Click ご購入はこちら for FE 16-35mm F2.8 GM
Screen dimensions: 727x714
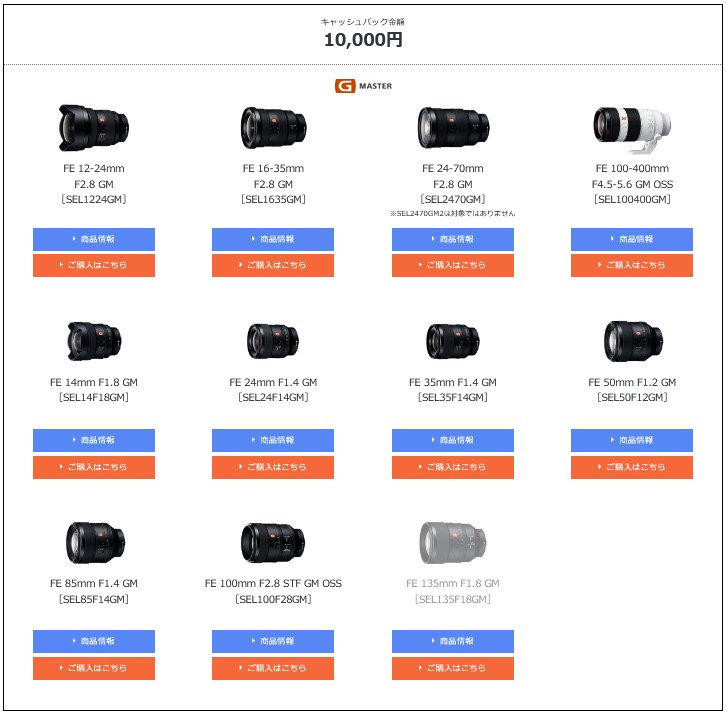point(273,265)
